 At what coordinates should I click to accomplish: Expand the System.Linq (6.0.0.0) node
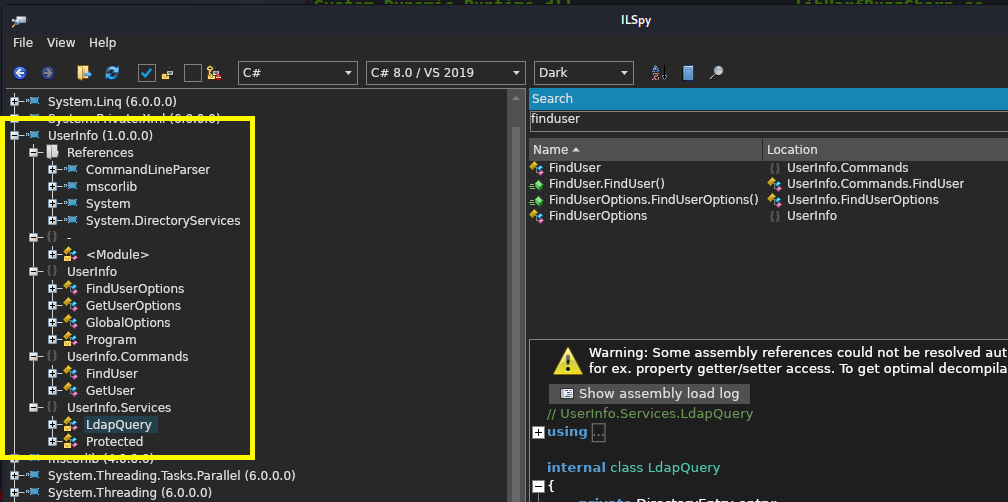15,102
